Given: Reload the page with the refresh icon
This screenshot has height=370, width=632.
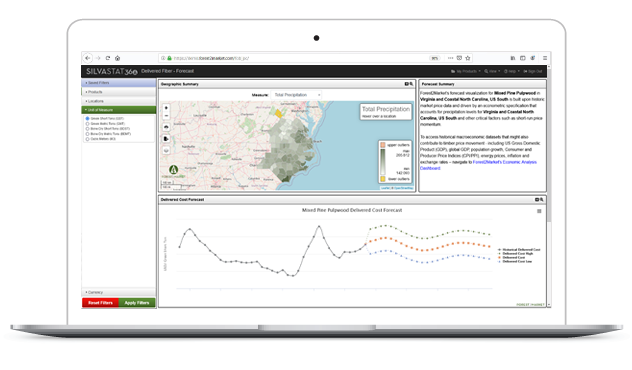Looking at the screenshot, I should coord(108,58).
